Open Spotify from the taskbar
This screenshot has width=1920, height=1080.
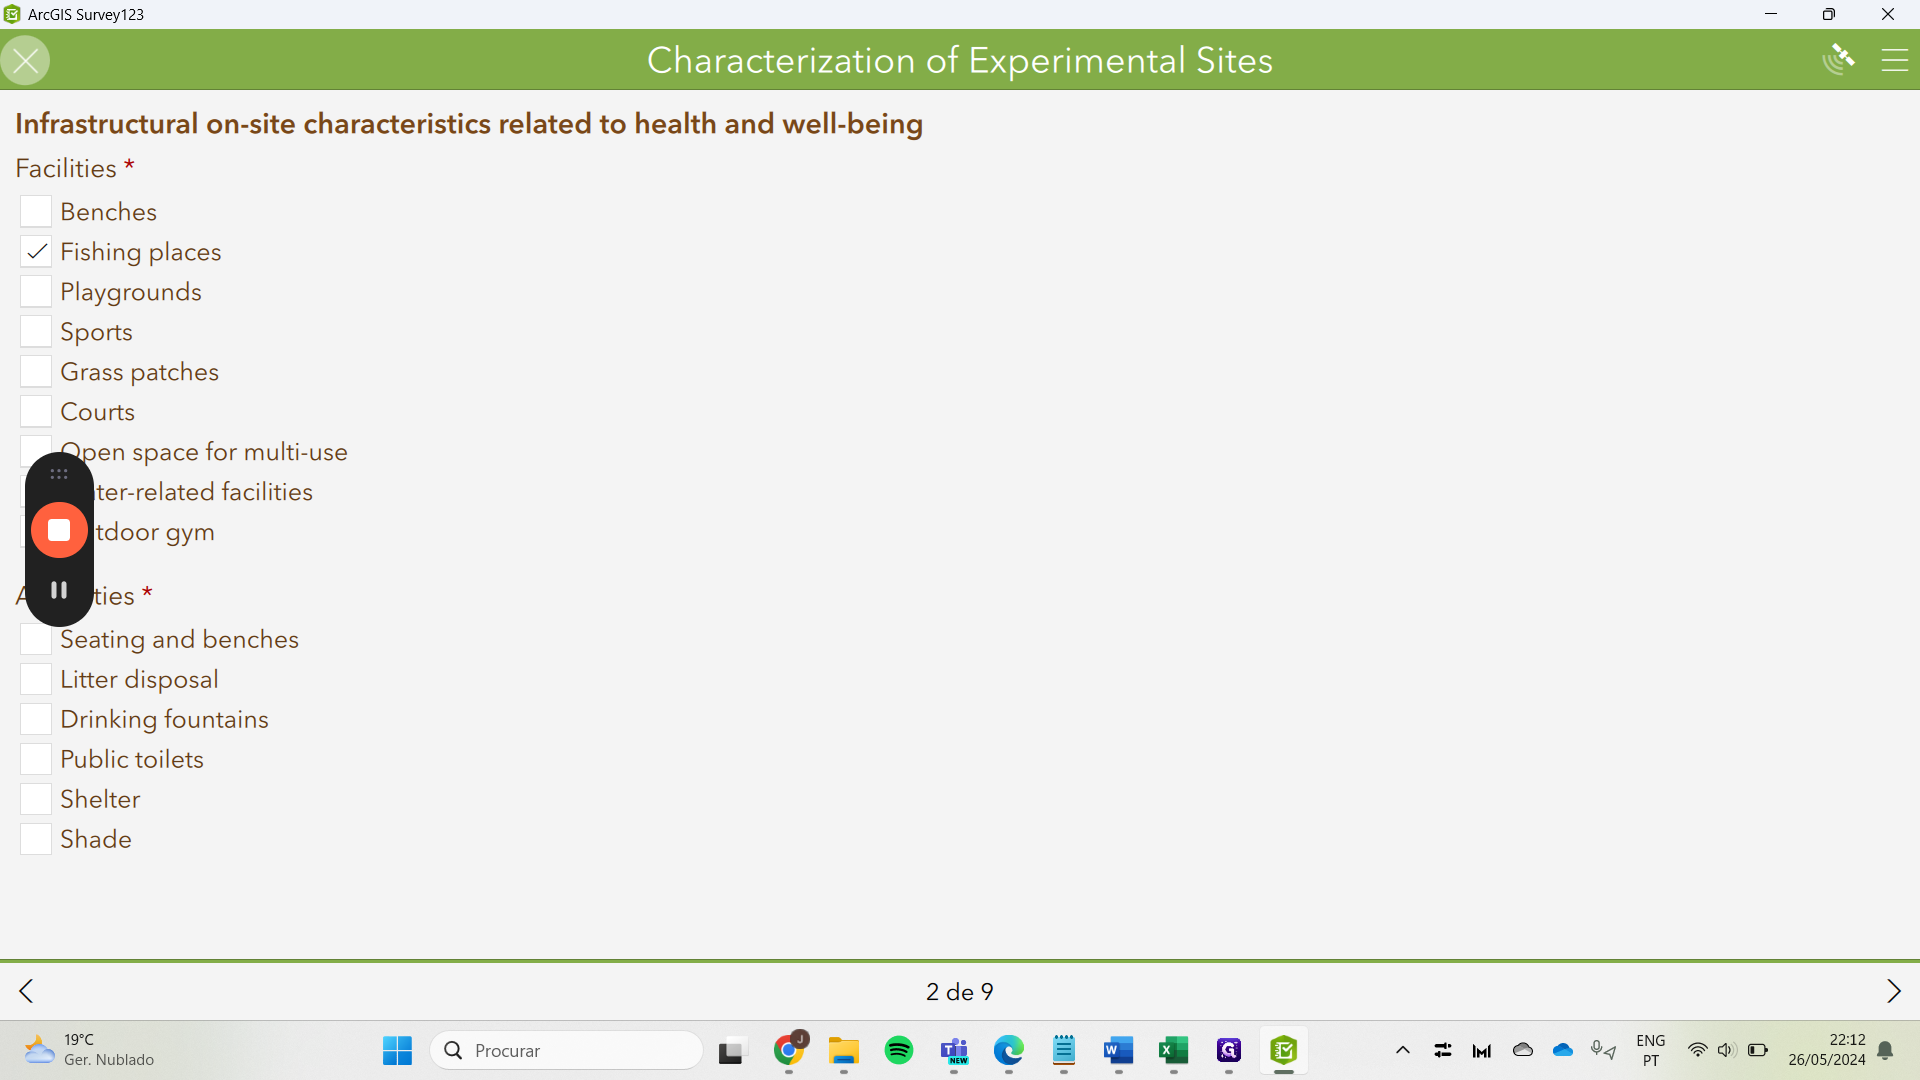point(899,1050)
